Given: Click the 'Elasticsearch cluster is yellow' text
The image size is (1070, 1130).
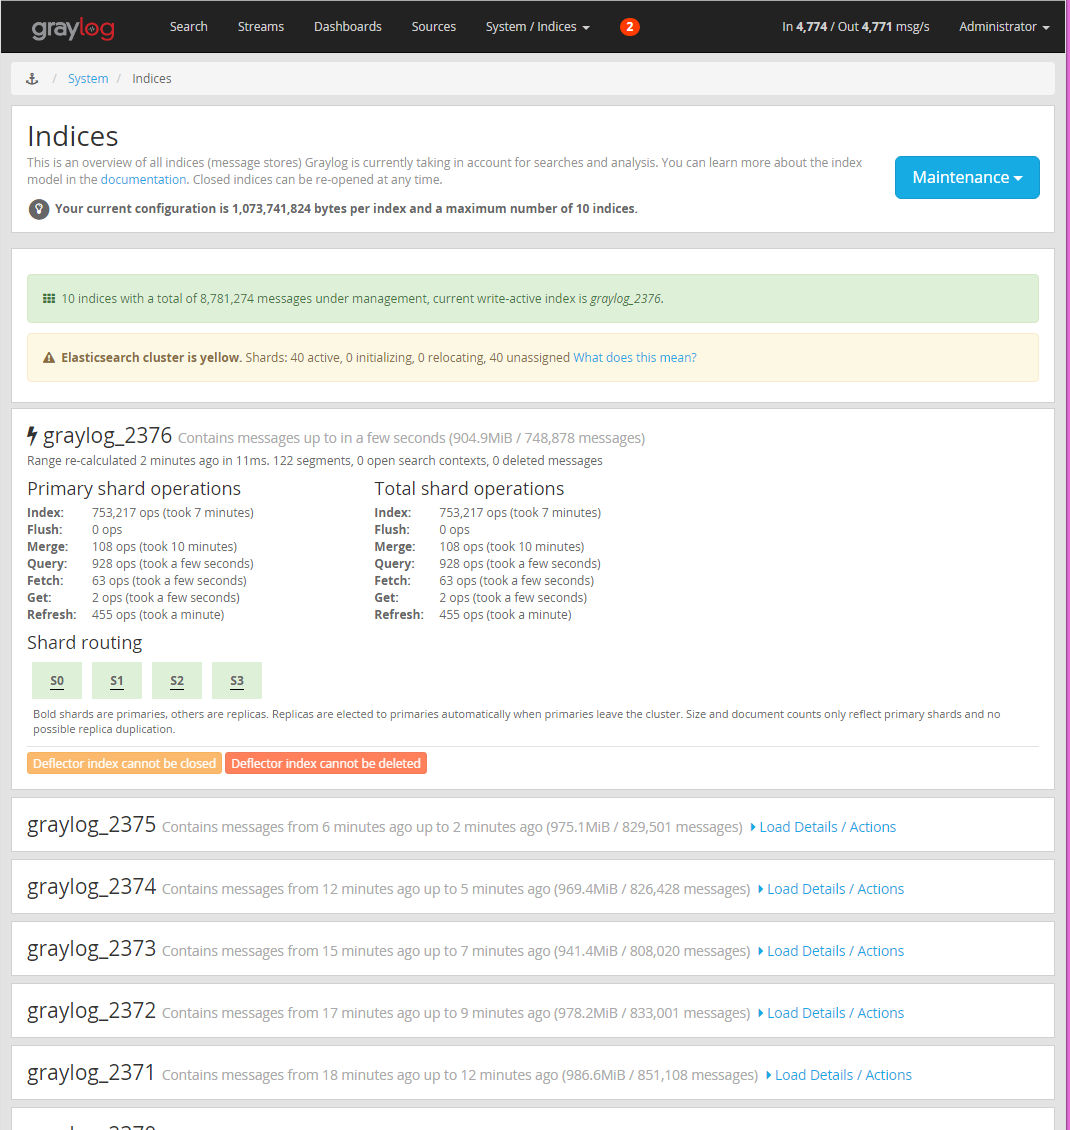Looking at the screenshot, I should click(x=151, y=357).
